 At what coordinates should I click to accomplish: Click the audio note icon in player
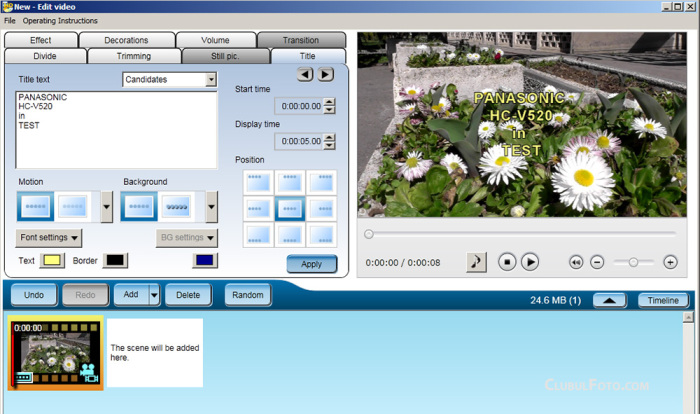[x=476, y=262]
